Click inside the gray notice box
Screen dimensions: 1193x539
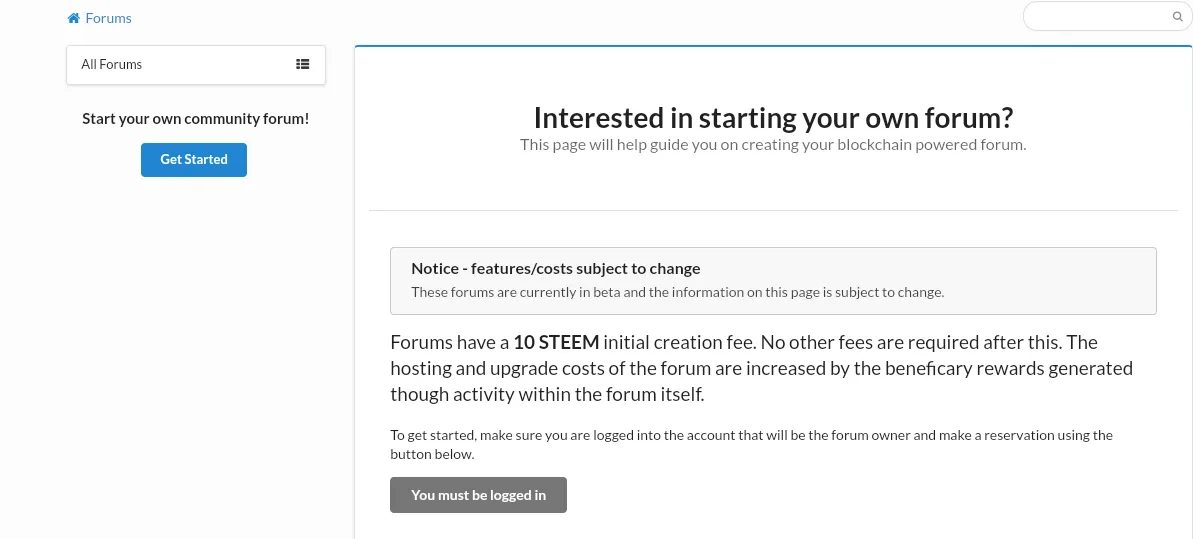[773, 281]
